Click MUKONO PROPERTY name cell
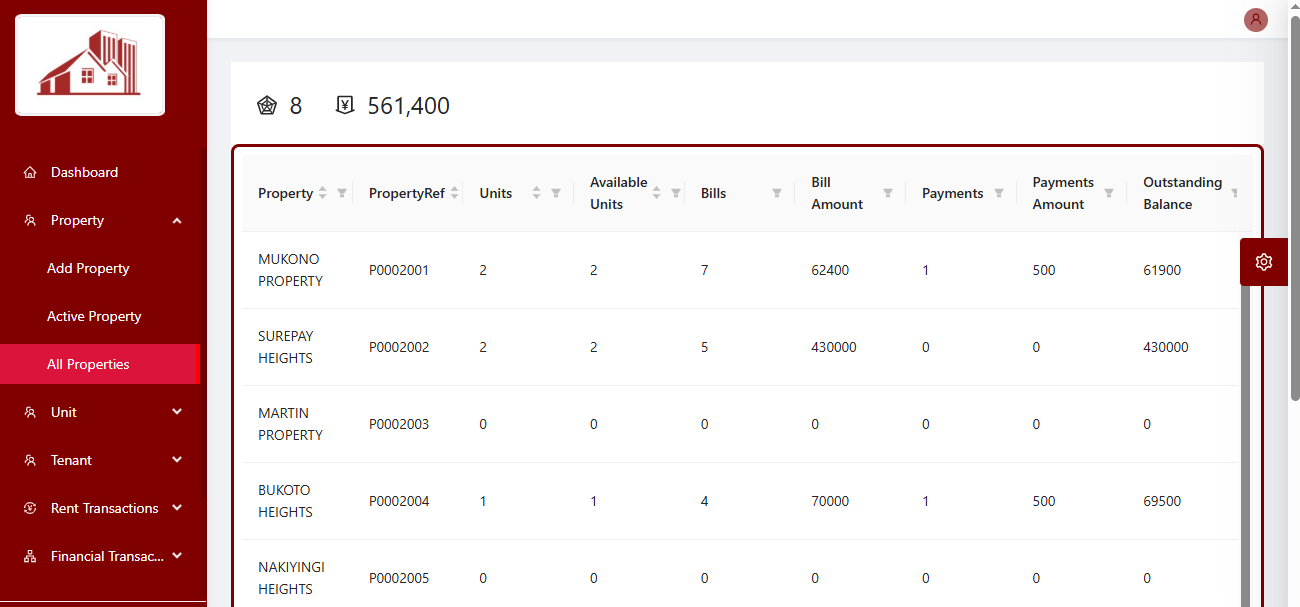Screen dimensions: 1300x607 290,270
